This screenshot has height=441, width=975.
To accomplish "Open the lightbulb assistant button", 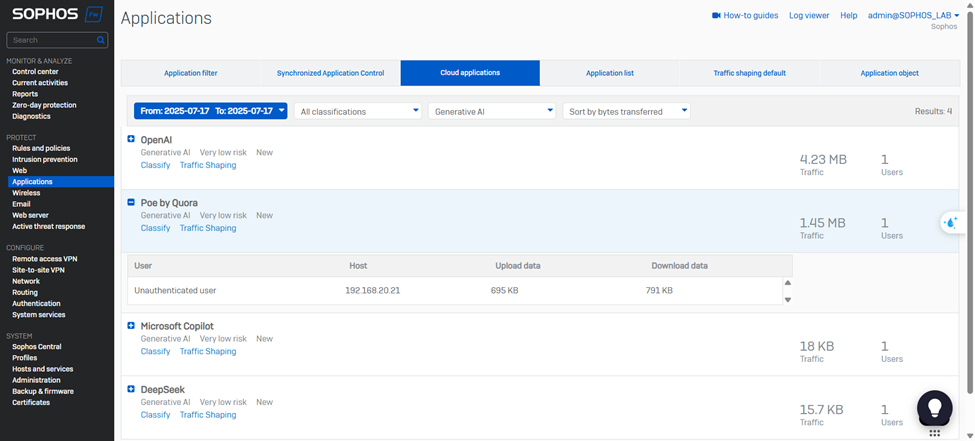I will point(934,407).
